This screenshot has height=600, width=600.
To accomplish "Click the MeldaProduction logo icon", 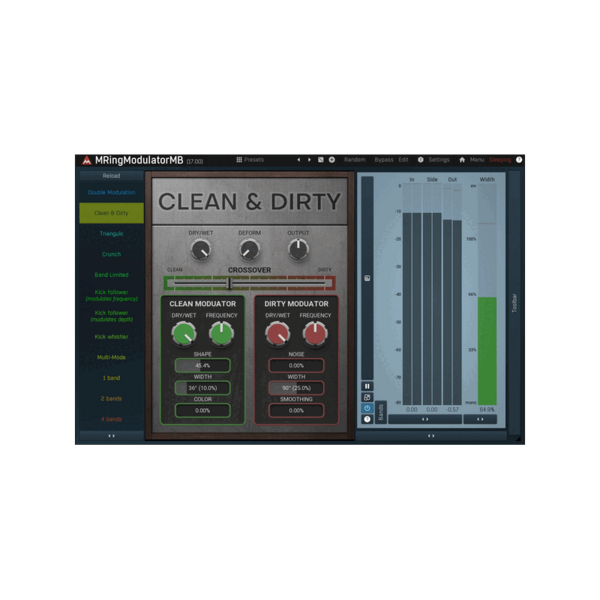I will (x=86, y=160).
